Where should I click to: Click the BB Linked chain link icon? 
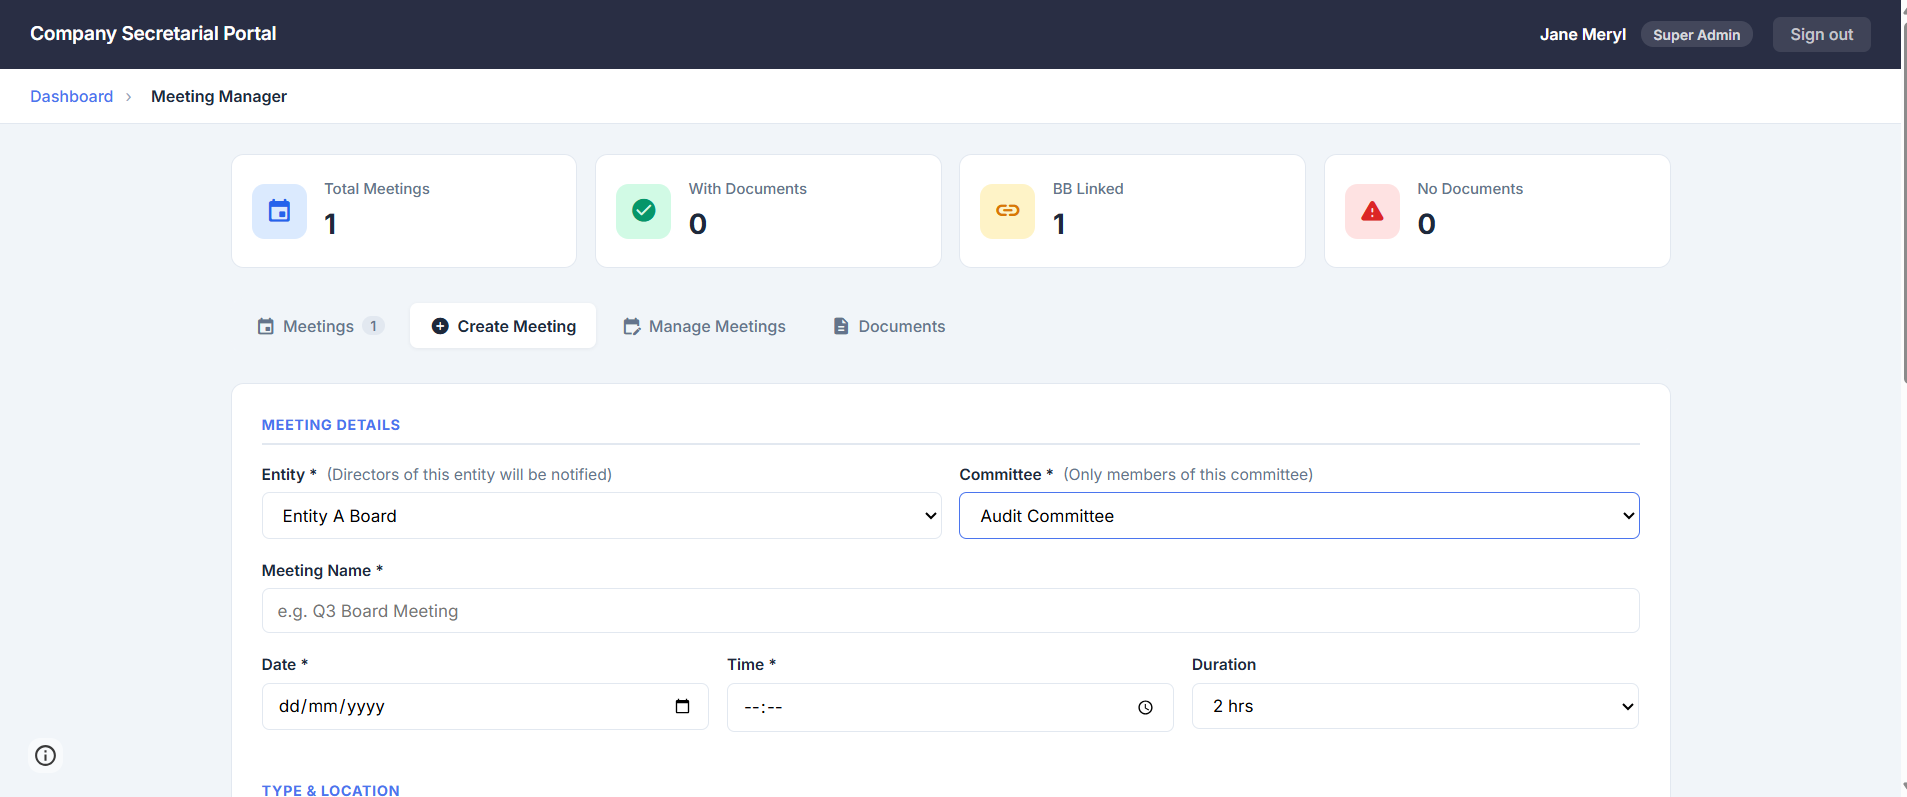[1008, 211]
